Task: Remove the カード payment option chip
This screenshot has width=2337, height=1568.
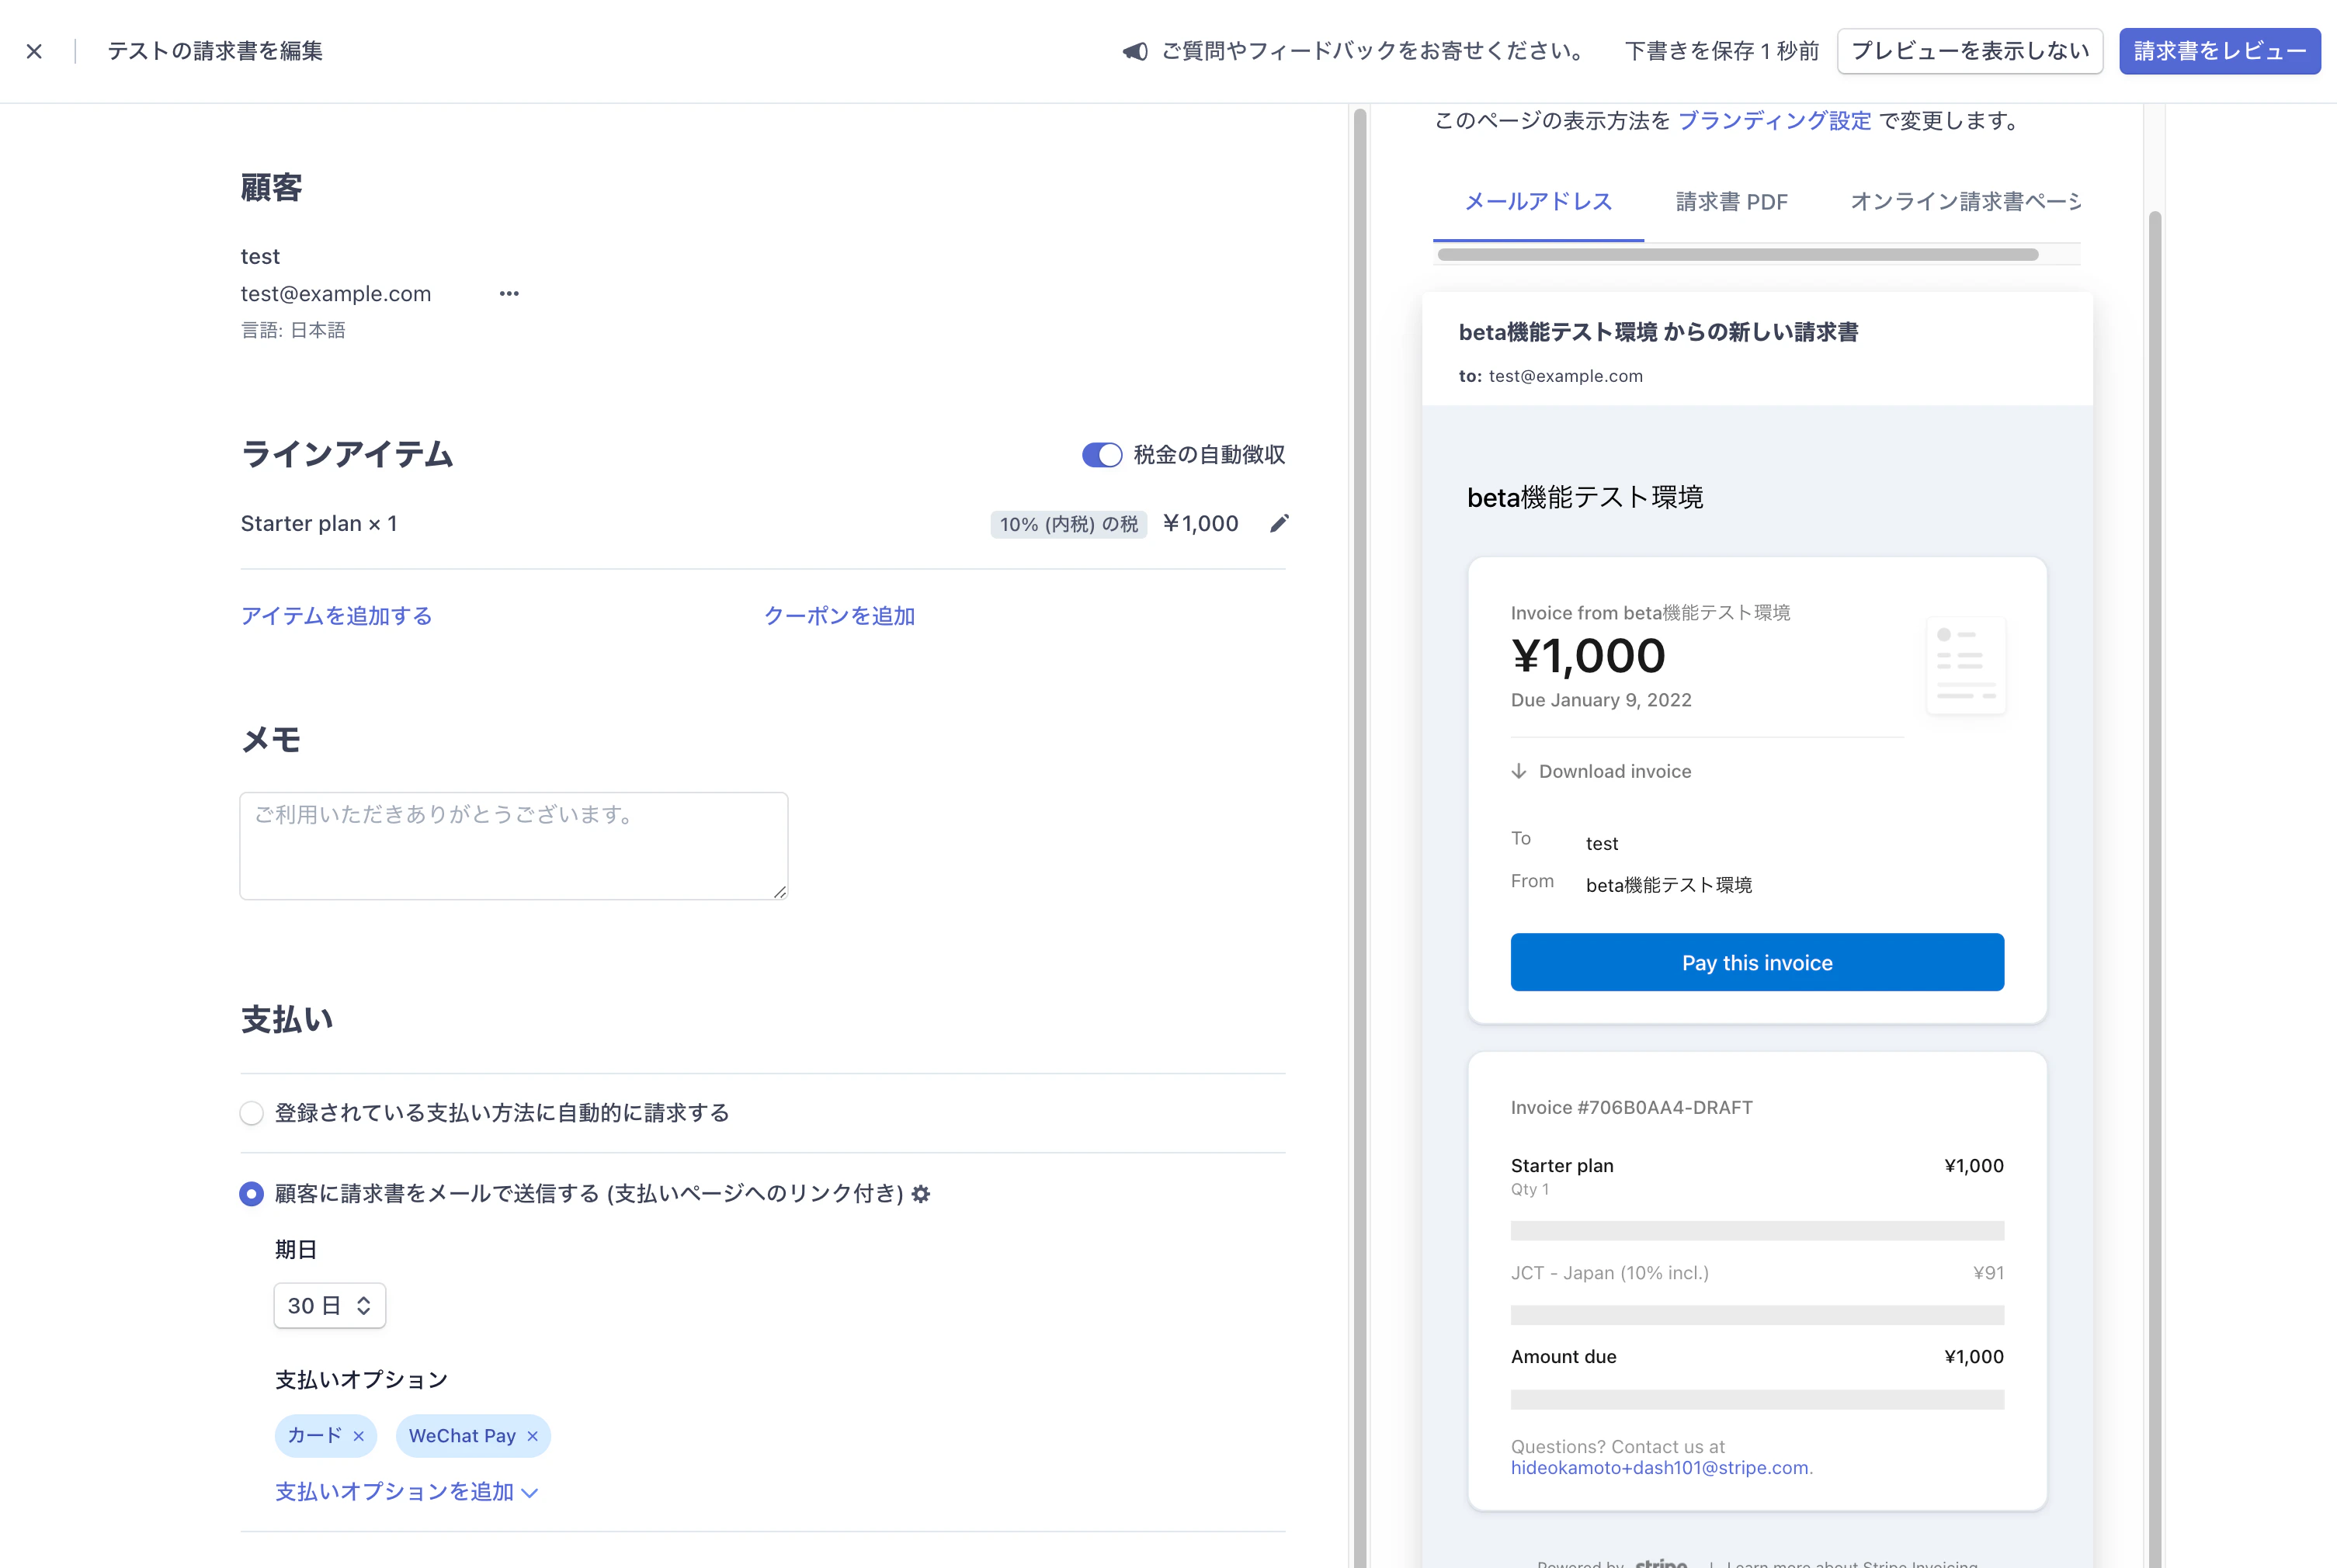Action: (358, 1436)
